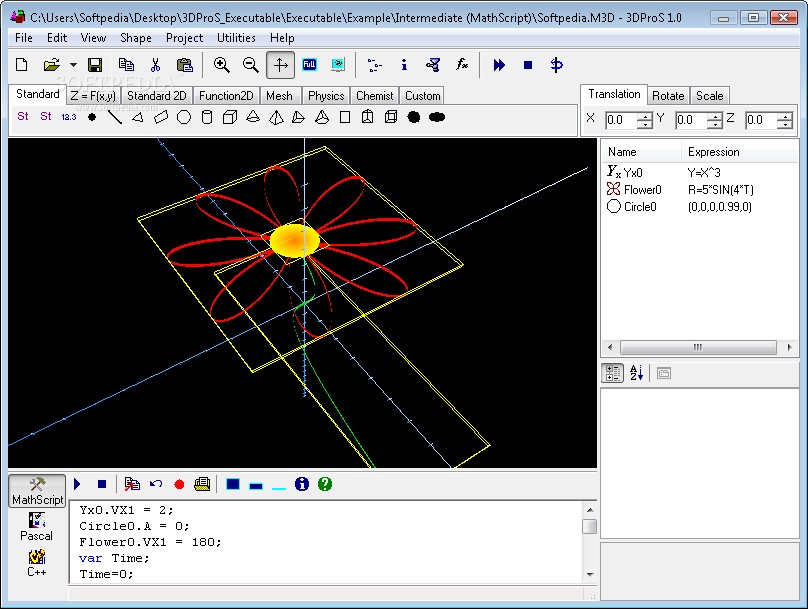Click the fx function icon
Image resolution: width=808 pixels, height=609 pixels.
(x=462, y=65)
